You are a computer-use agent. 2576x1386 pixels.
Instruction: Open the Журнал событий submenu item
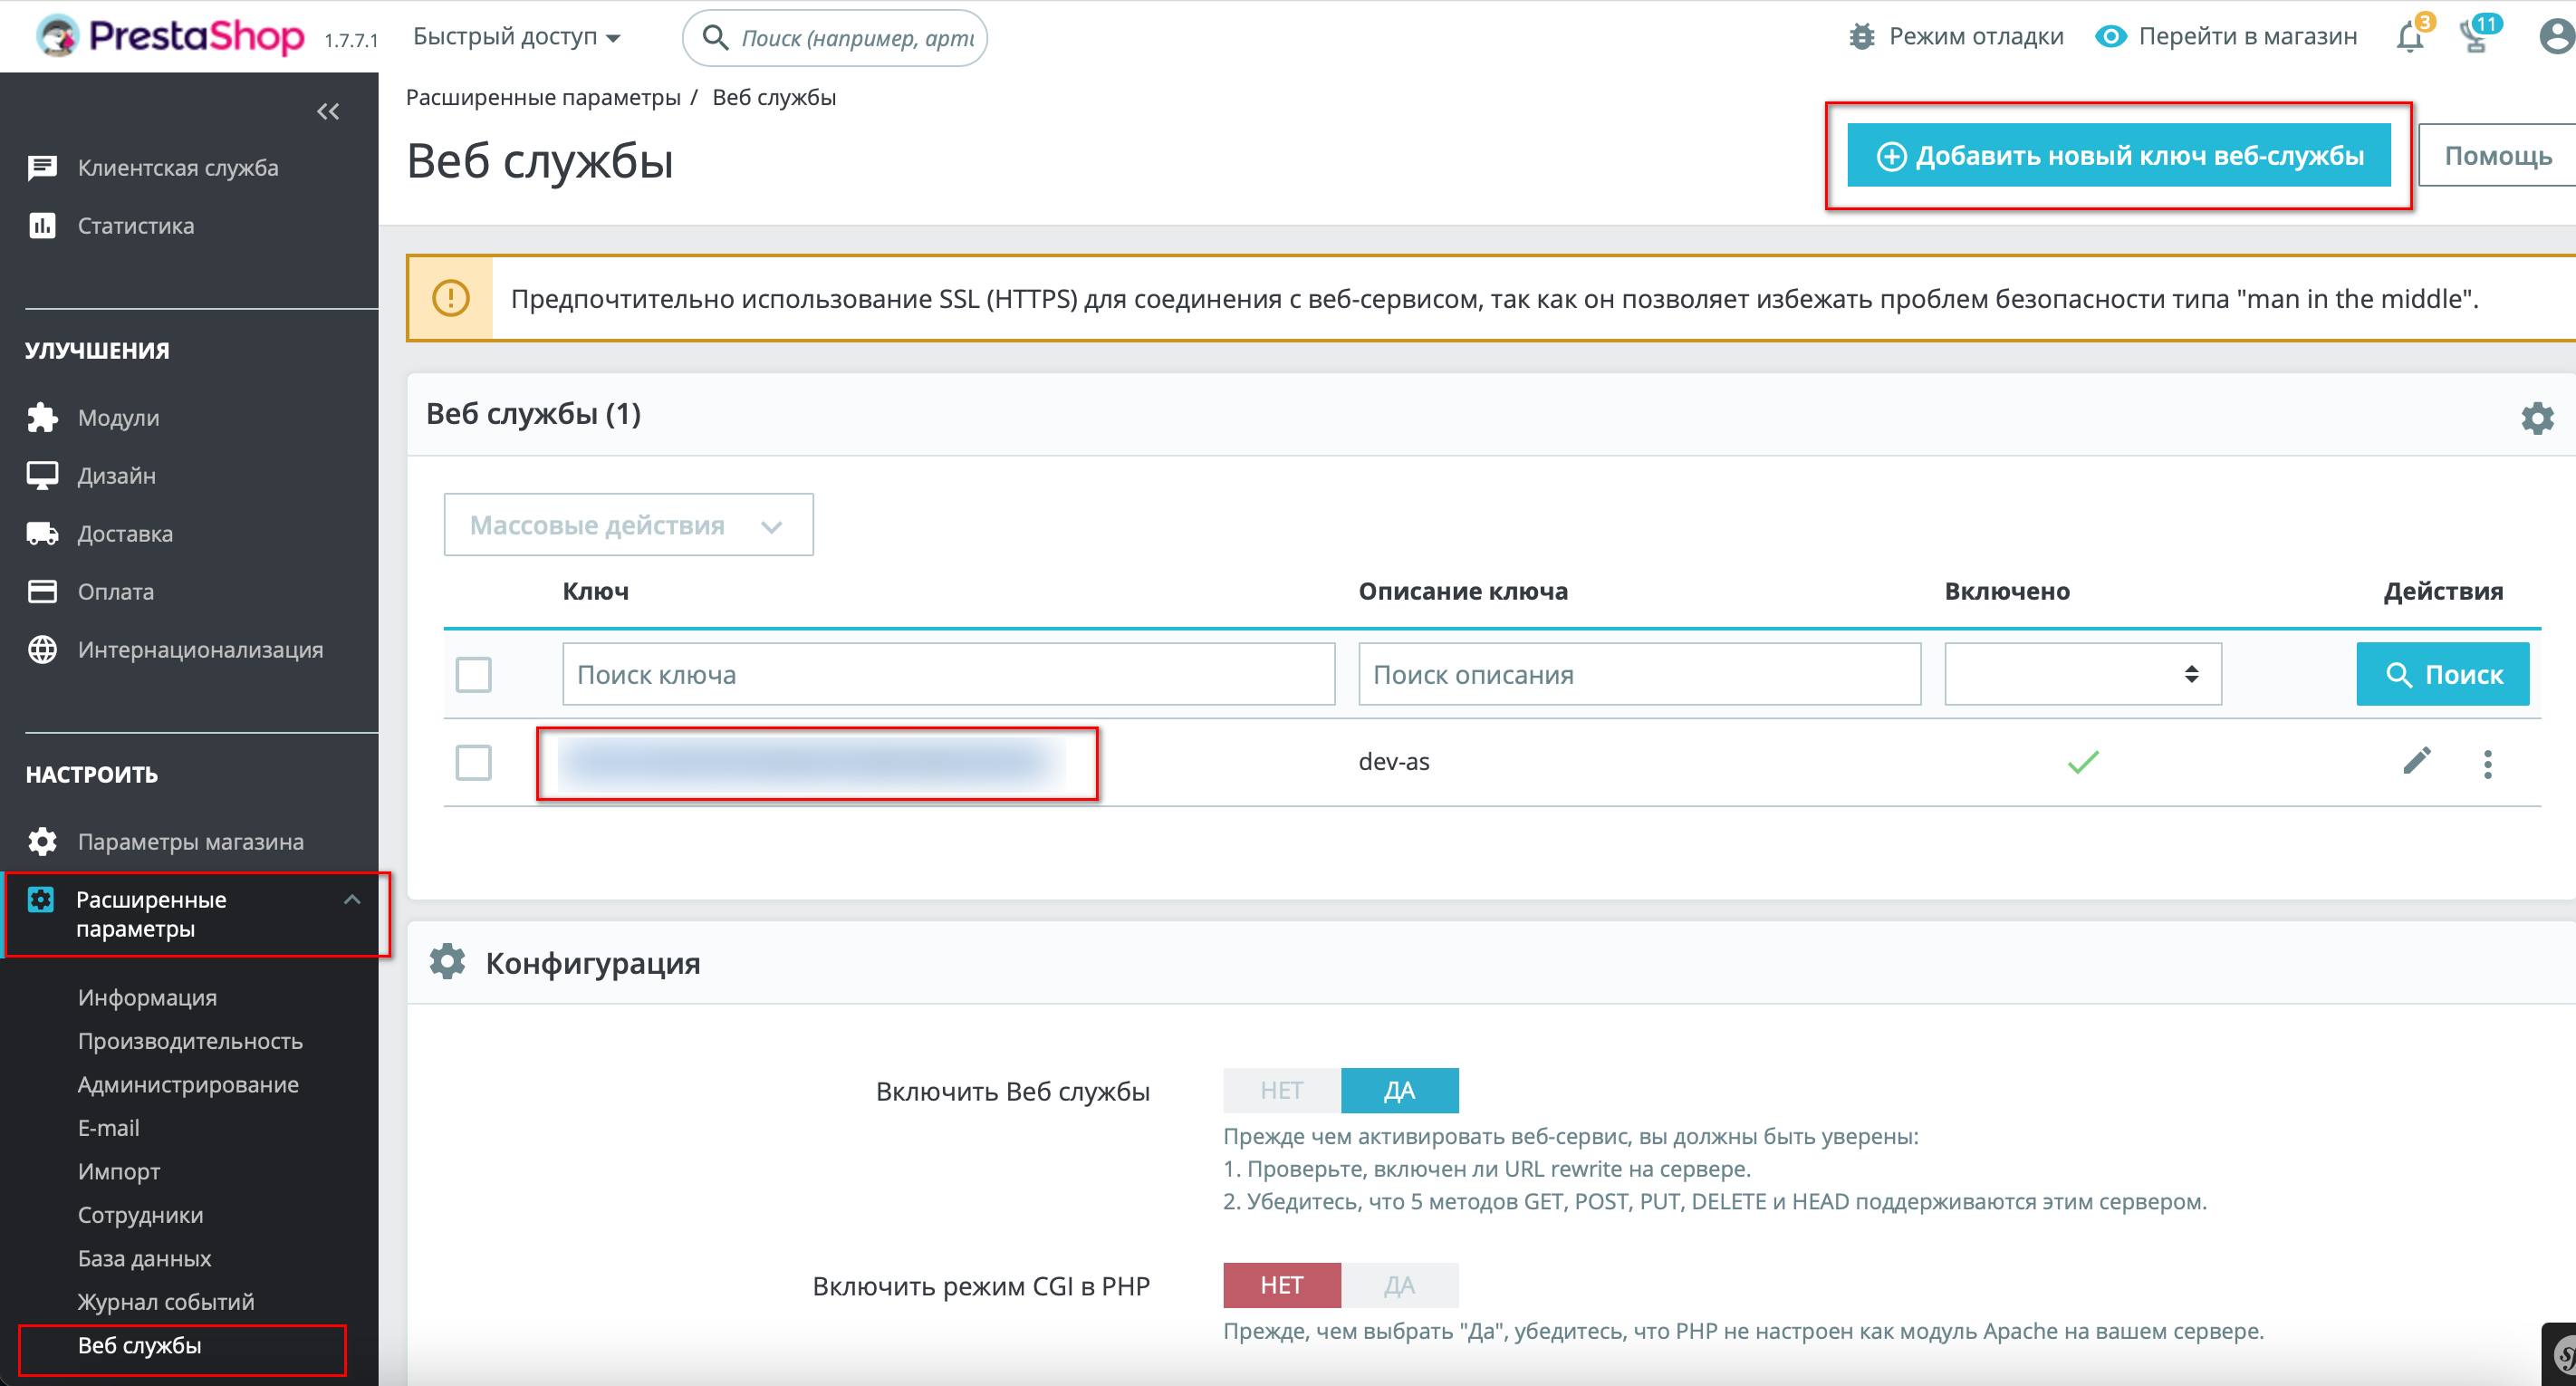(166, 1301)
